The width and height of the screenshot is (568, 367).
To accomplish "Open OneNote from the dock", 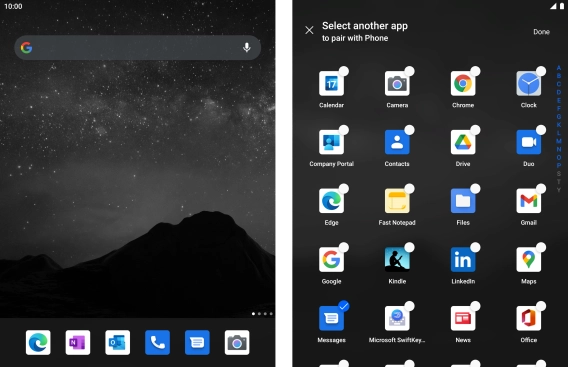I will point(78,342).
